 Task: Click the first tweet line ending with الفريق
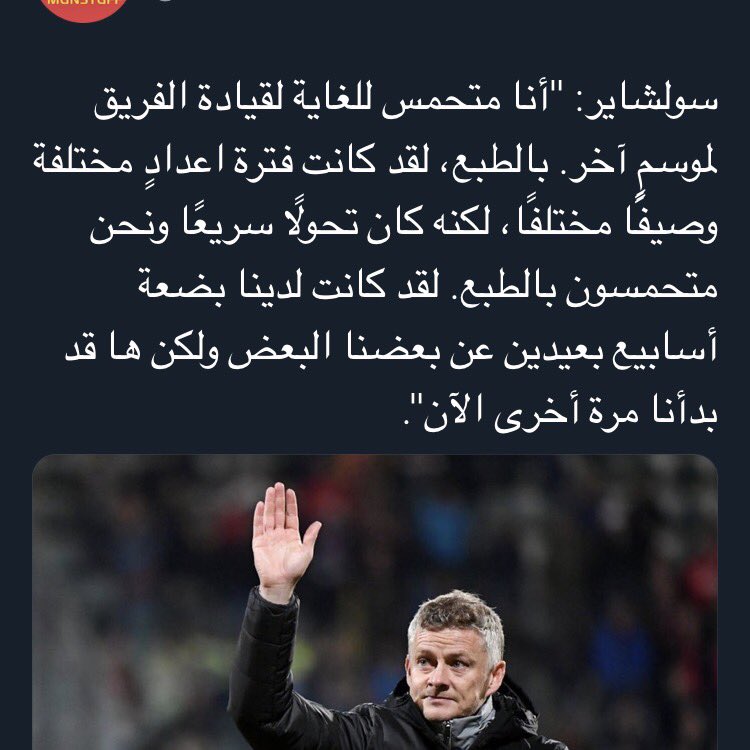406,100
